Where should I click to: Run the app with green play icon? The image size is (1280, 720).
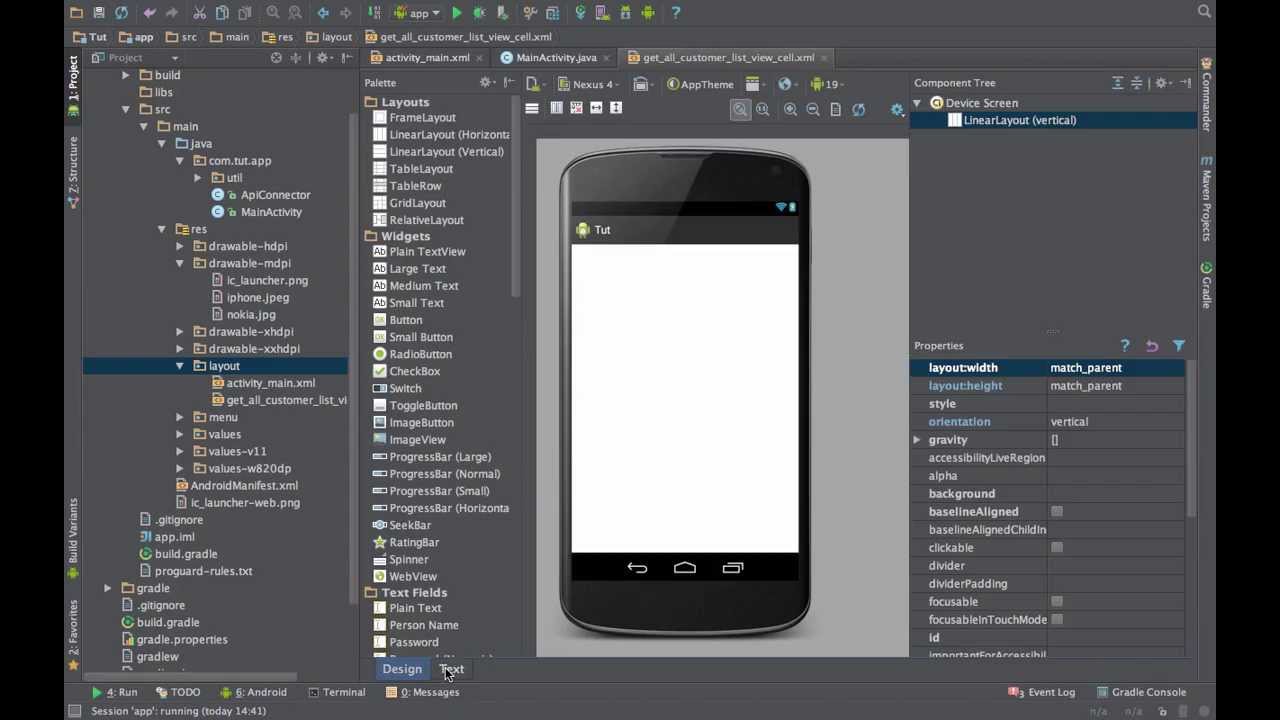click(457, 13)
